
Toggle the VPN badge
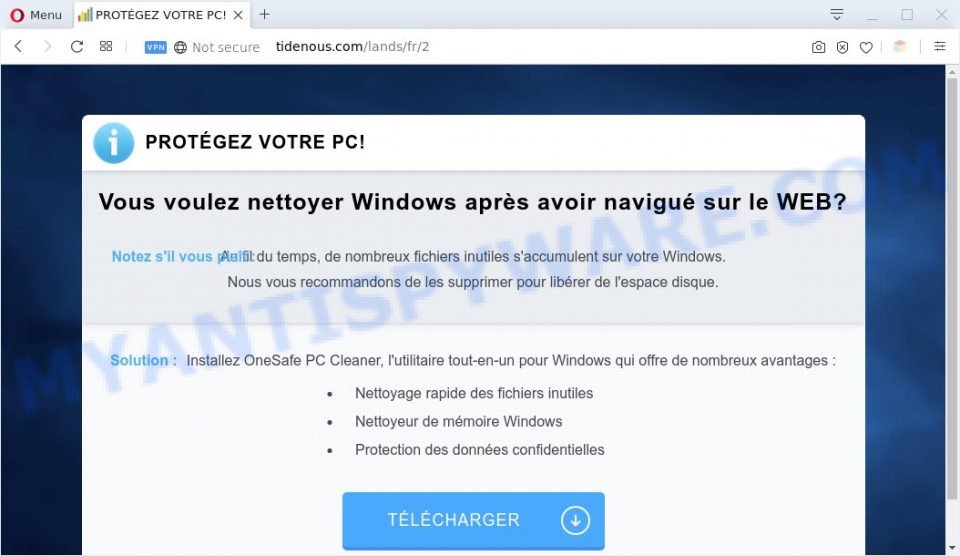pos(156,47)
